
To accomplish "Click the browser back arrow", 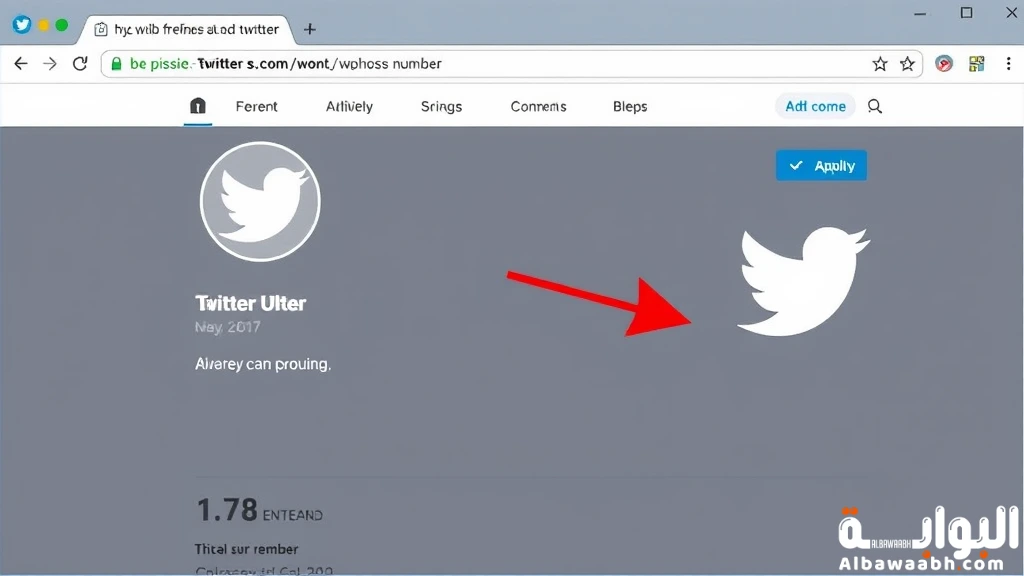I will click(21, 64).
